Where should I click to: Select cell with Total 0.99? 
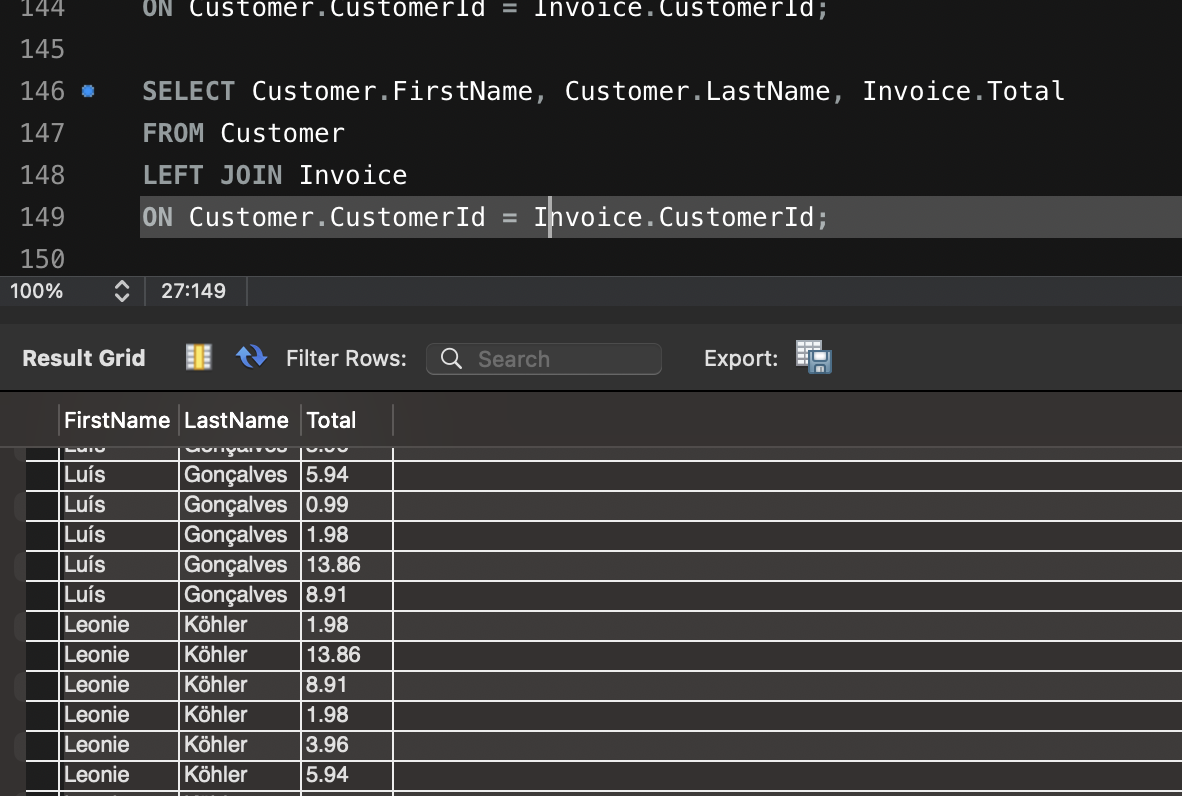pyautogui.click(x=347, y=505)
